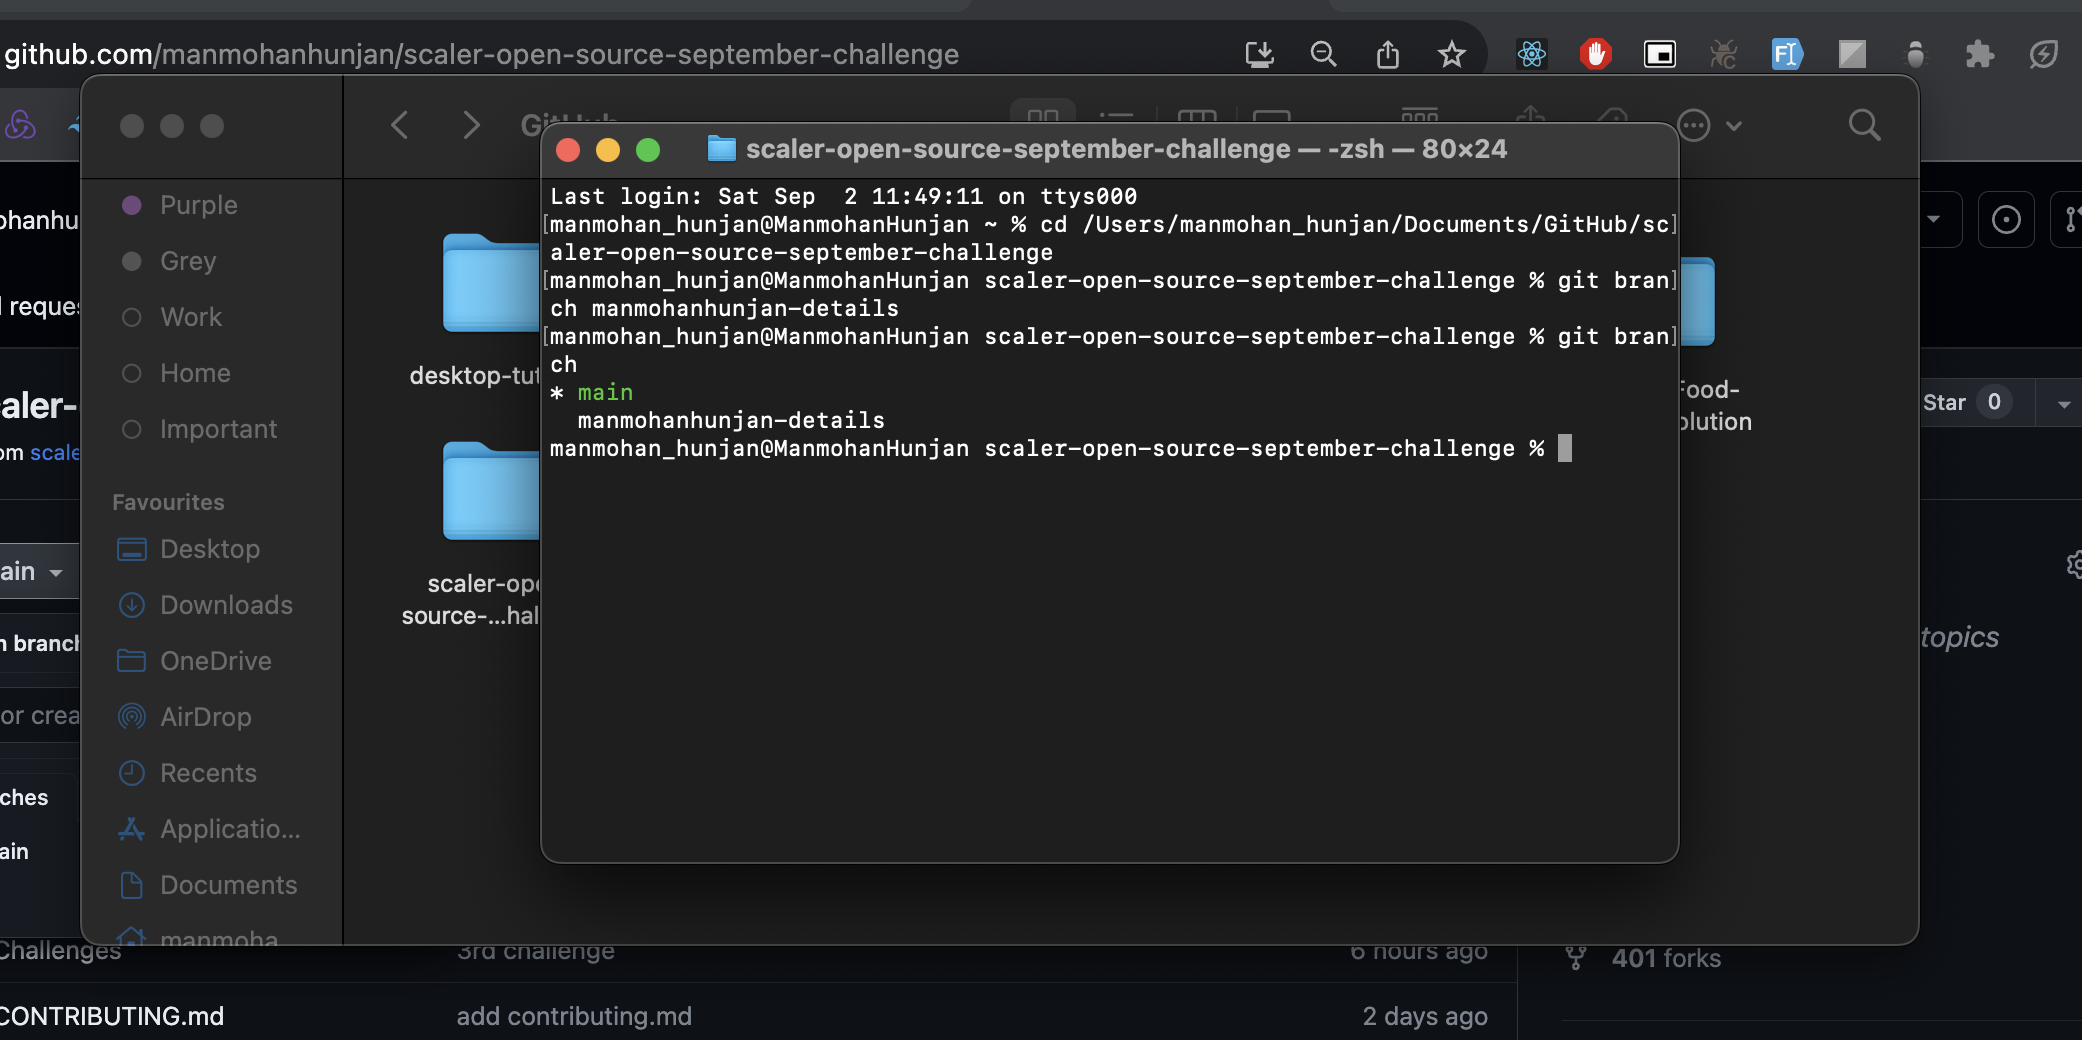Viewport: 2082px width, 1040px height.
Task: Select AirDrop in the Finder sidebar
Action: tap(205, 716)
